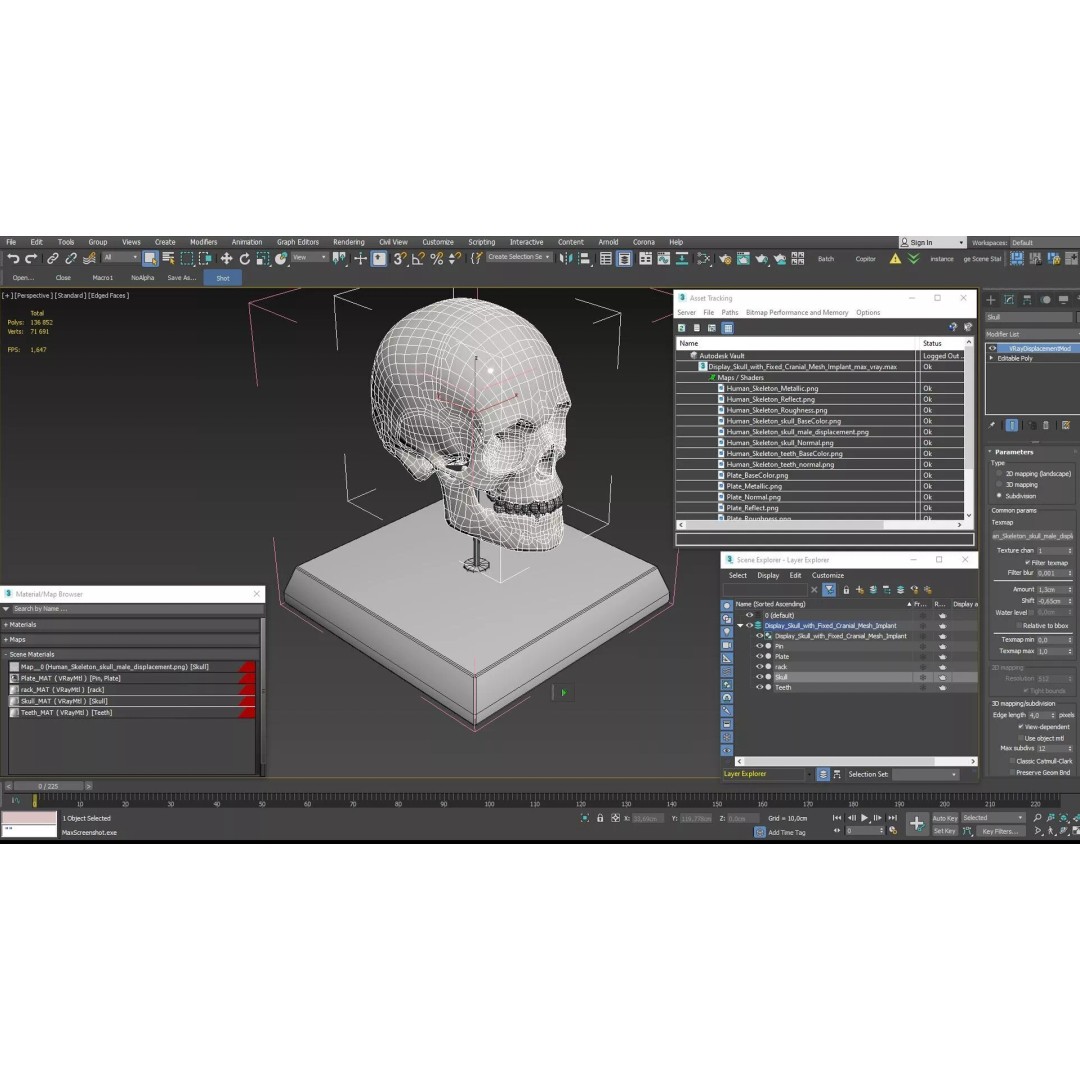Click the Shot button in the macro toolbar
This screenshot has width=1080, height=1080.
click(222, 278)
